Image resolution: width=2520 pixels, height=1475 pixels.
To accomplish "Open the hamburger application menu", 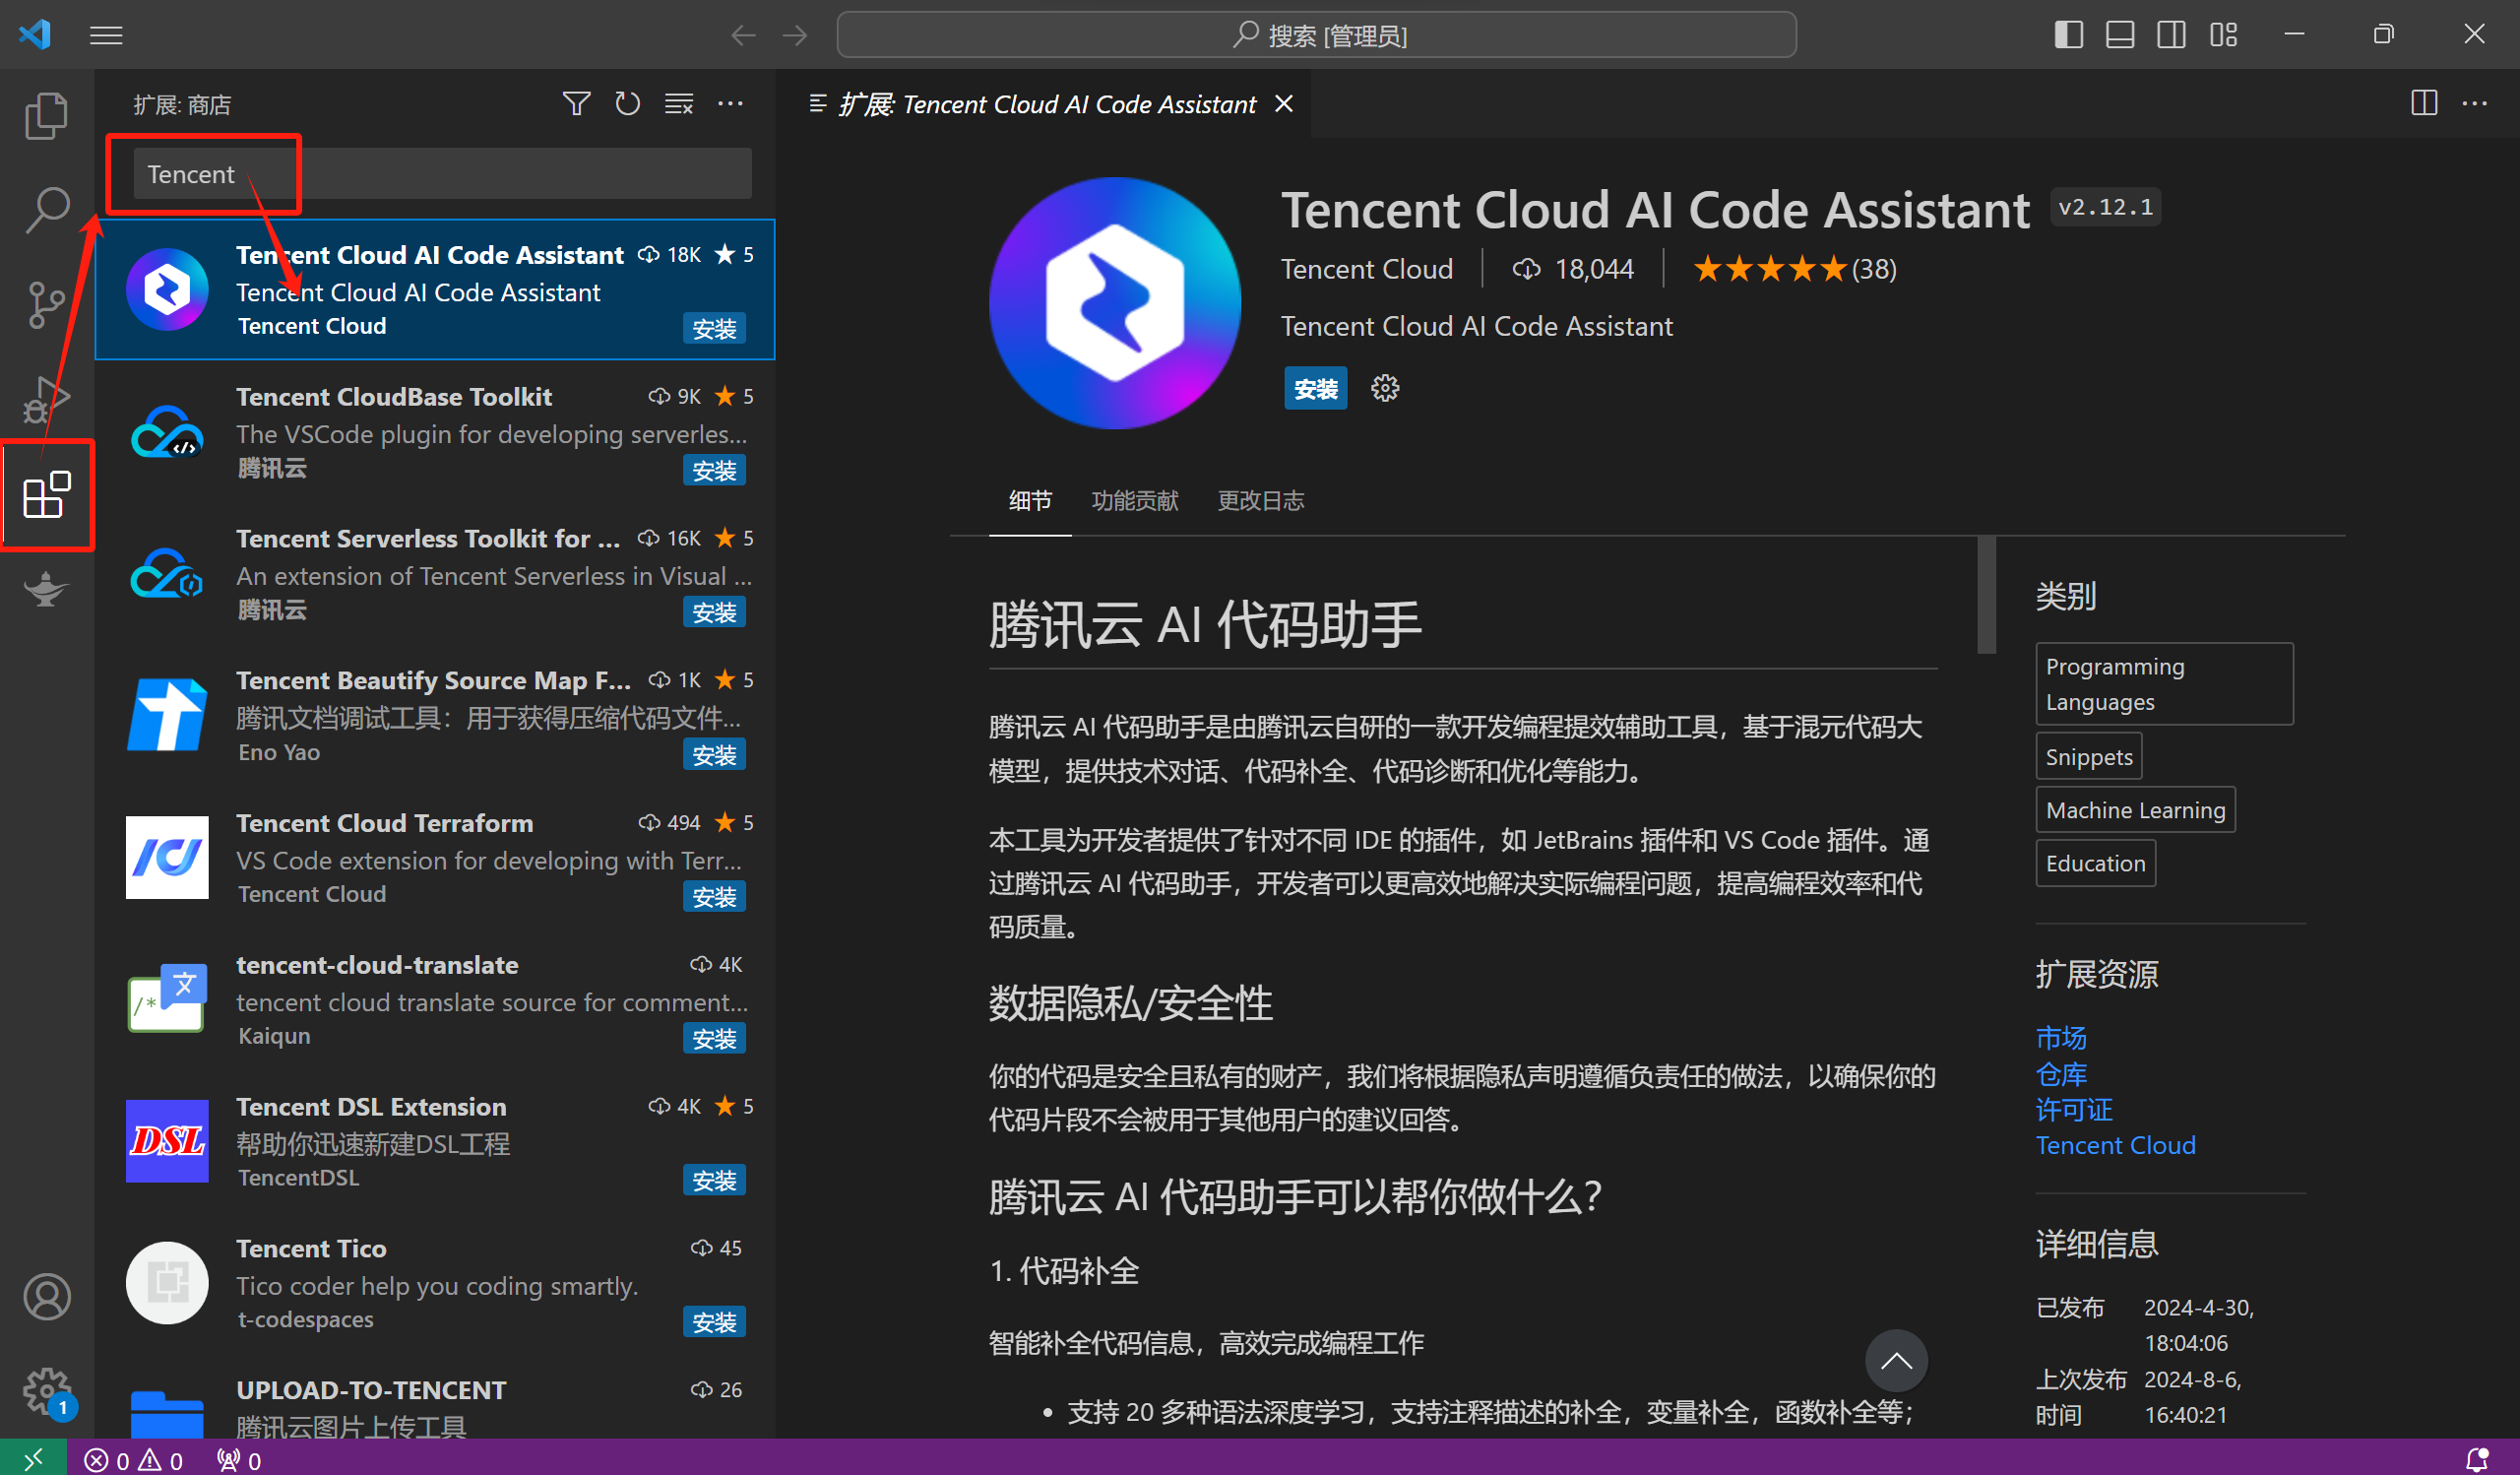I will pos(106,35).
